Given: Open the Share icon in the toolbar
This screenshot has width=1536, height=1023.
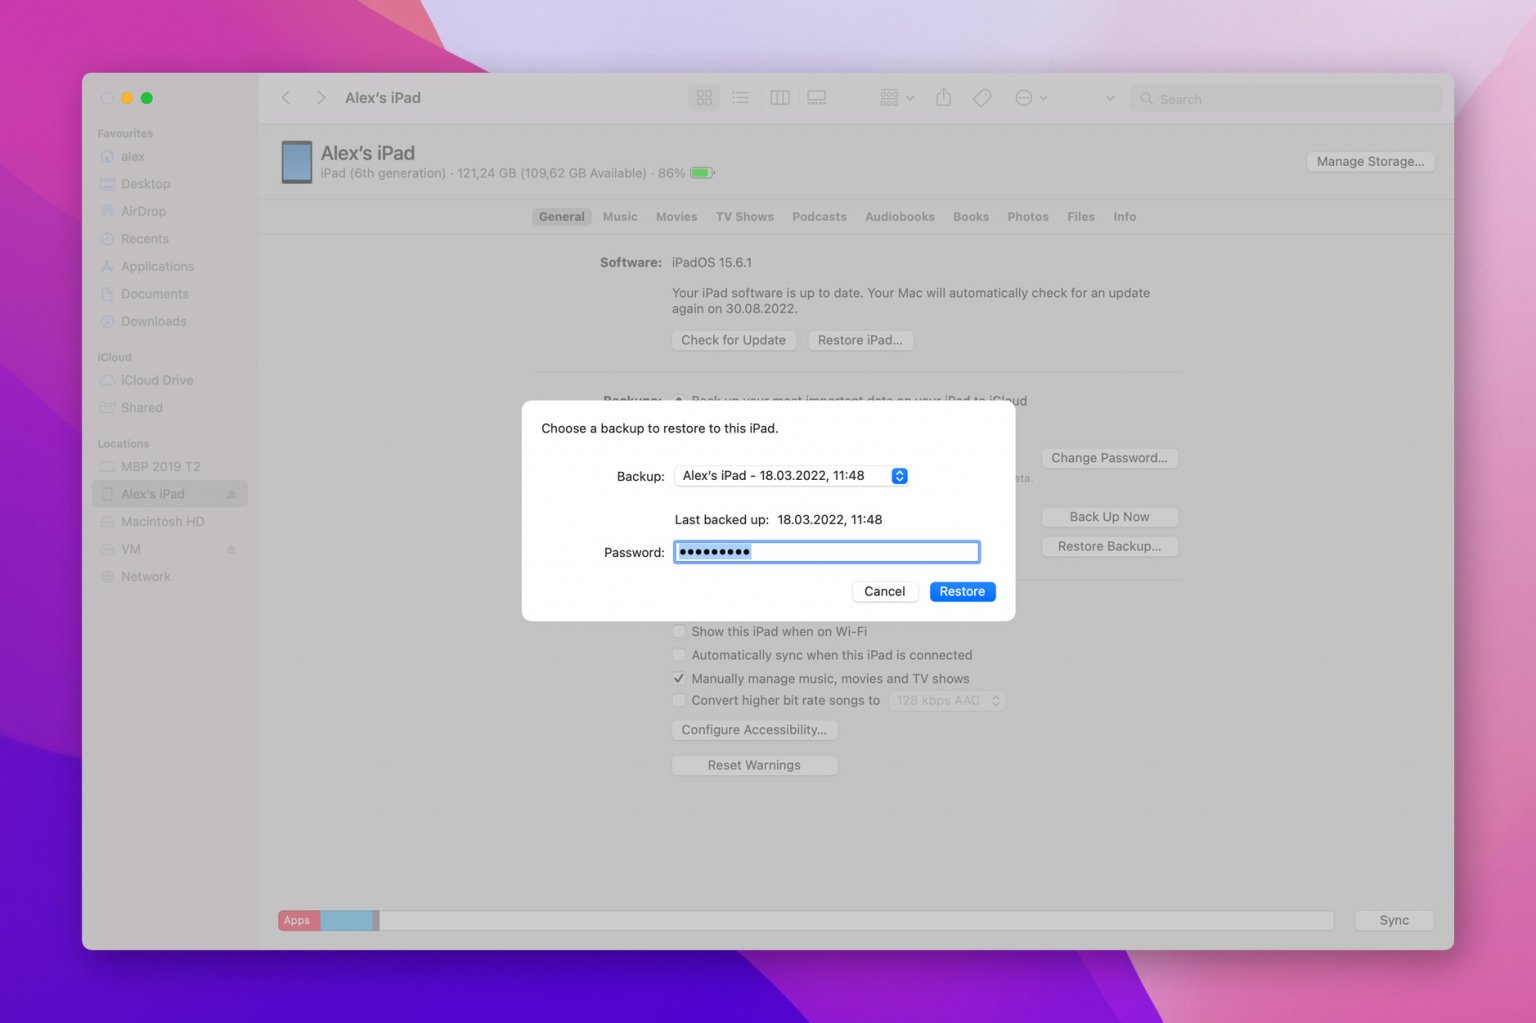Looking at the screenshot, I should (x=943, y=97).
